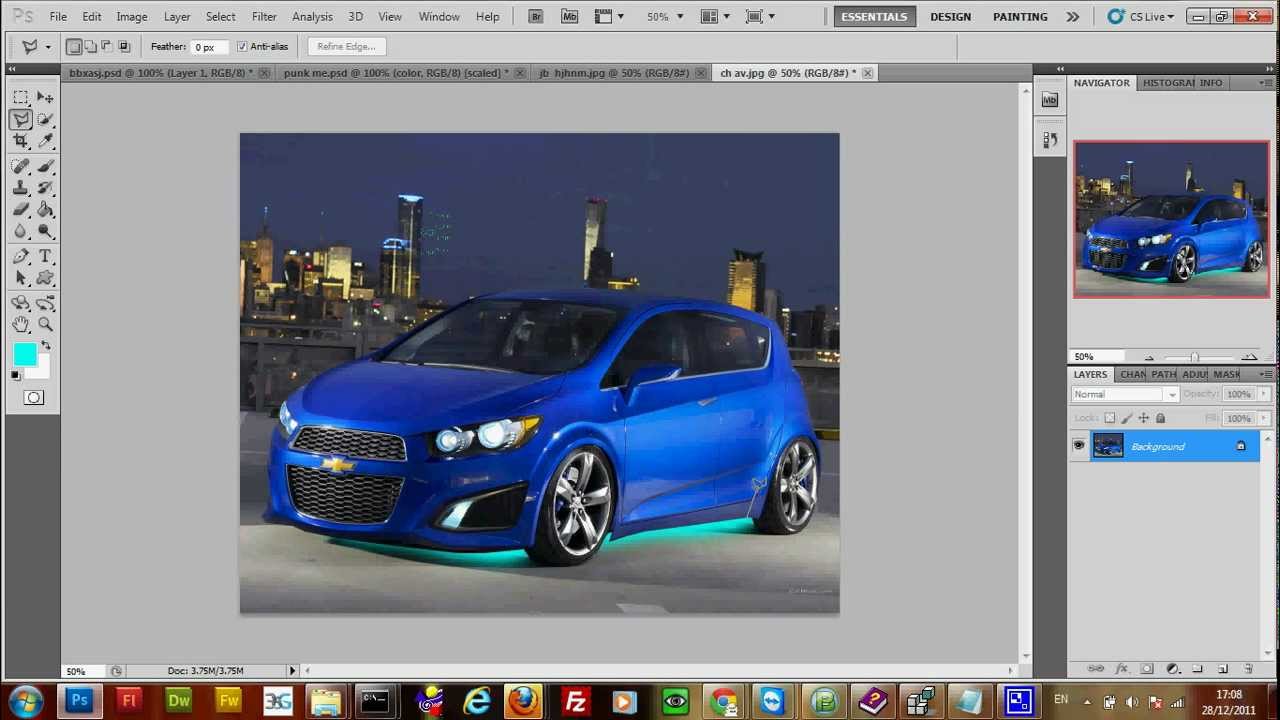The image size is (1280, 720).
Task: Open the Screen Mode dropdown
Action: (760, 16)
